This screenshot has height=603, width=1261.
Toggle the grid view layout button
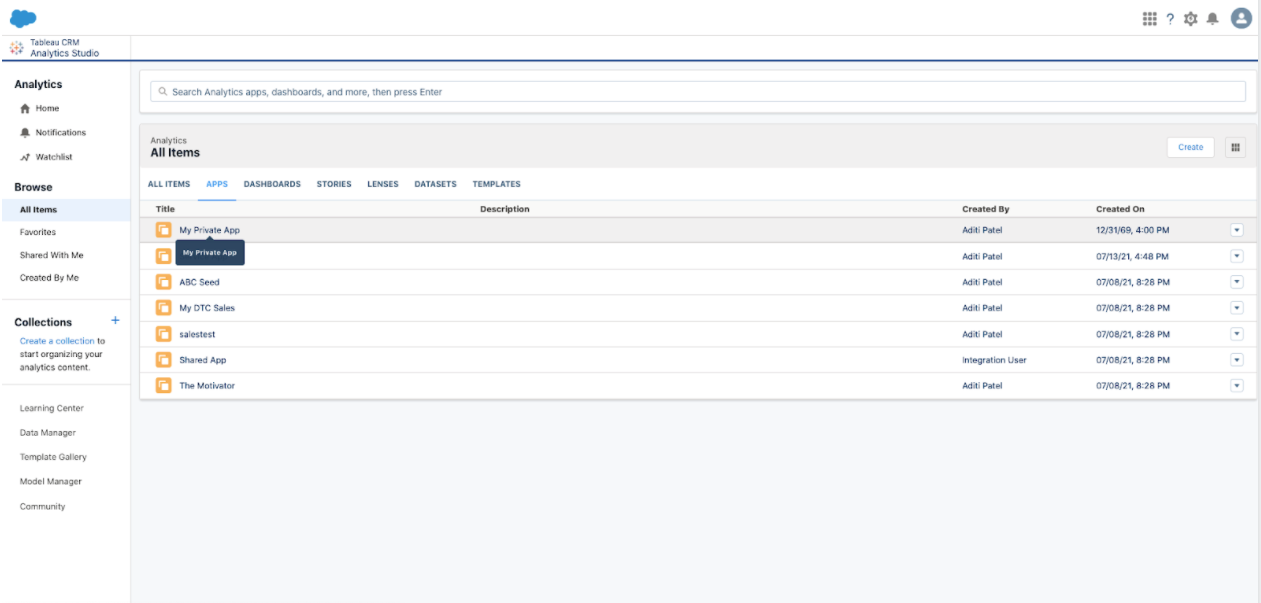click(x=1236, y=147)
